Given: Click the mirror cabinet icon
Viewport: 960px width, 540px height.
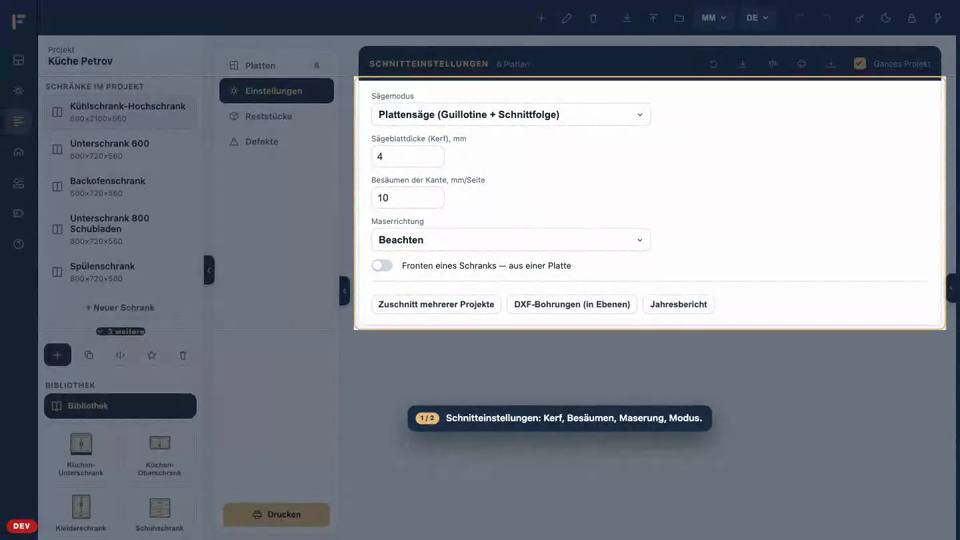Looking at the screenshot, I should (x=120, y=355).
